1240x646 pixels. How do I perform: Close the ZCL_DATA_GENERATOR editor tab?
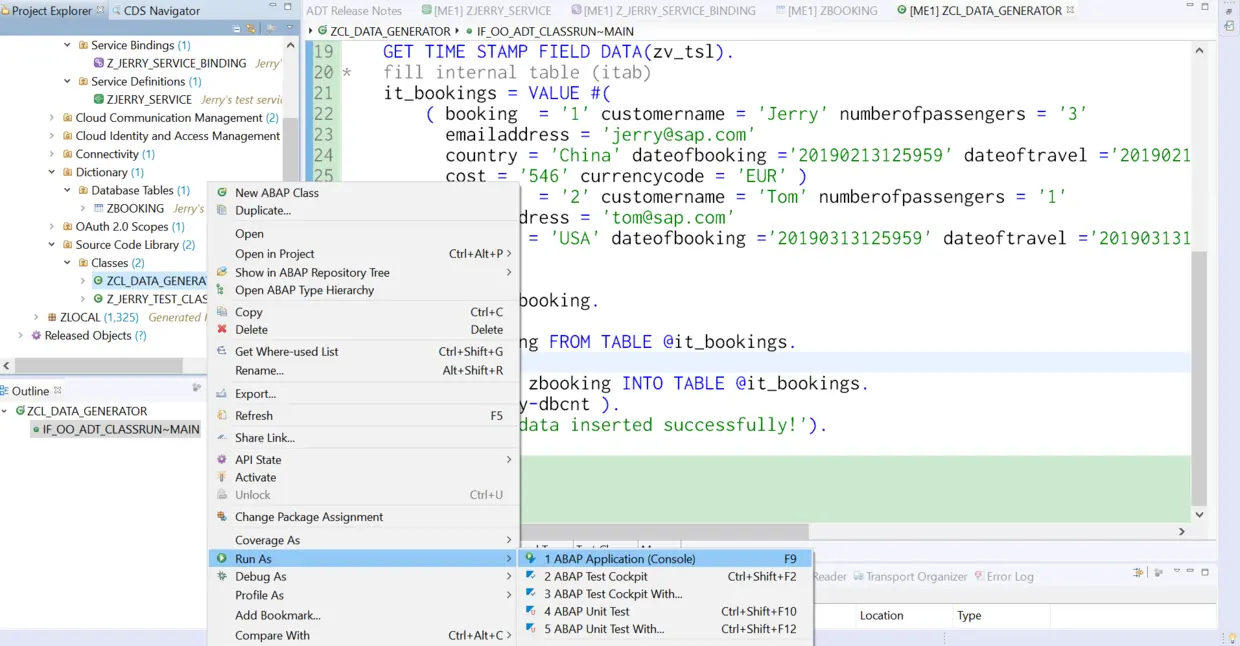[1071, 10]
